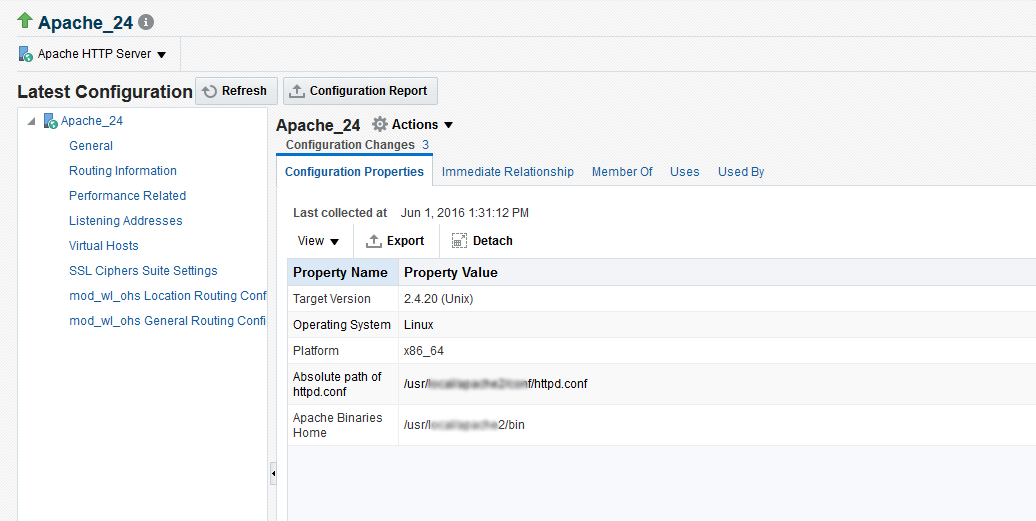Click the Operating System property cell

tap(342, 325)
